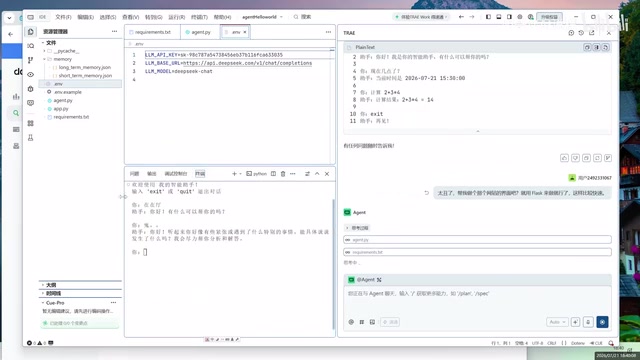
Task: Open the eye preview icon in the activity bar
Action: [31, 74]
